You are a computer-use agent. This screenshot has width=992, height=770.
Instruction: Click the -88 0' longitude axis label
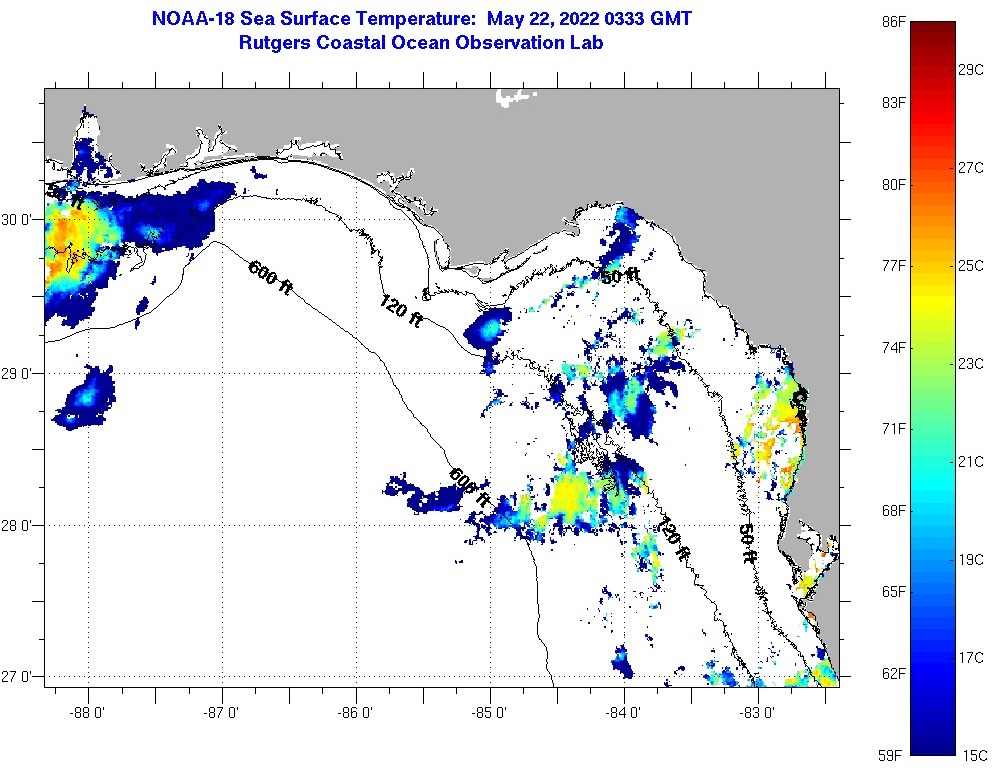point(88,713)
